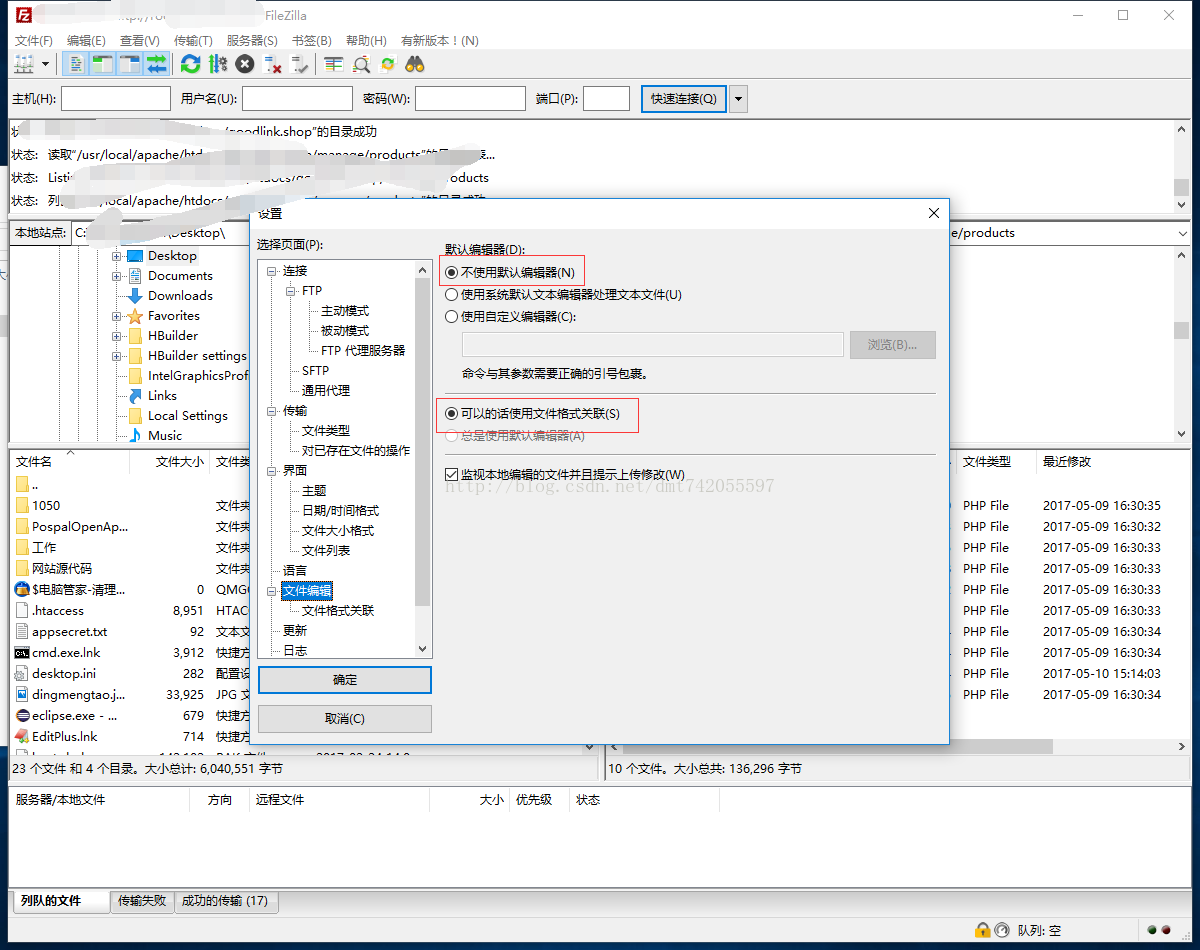This screenshot has height=950, width=1200.
Task: Click the cancel current operation icon
Action: point(245,64)
